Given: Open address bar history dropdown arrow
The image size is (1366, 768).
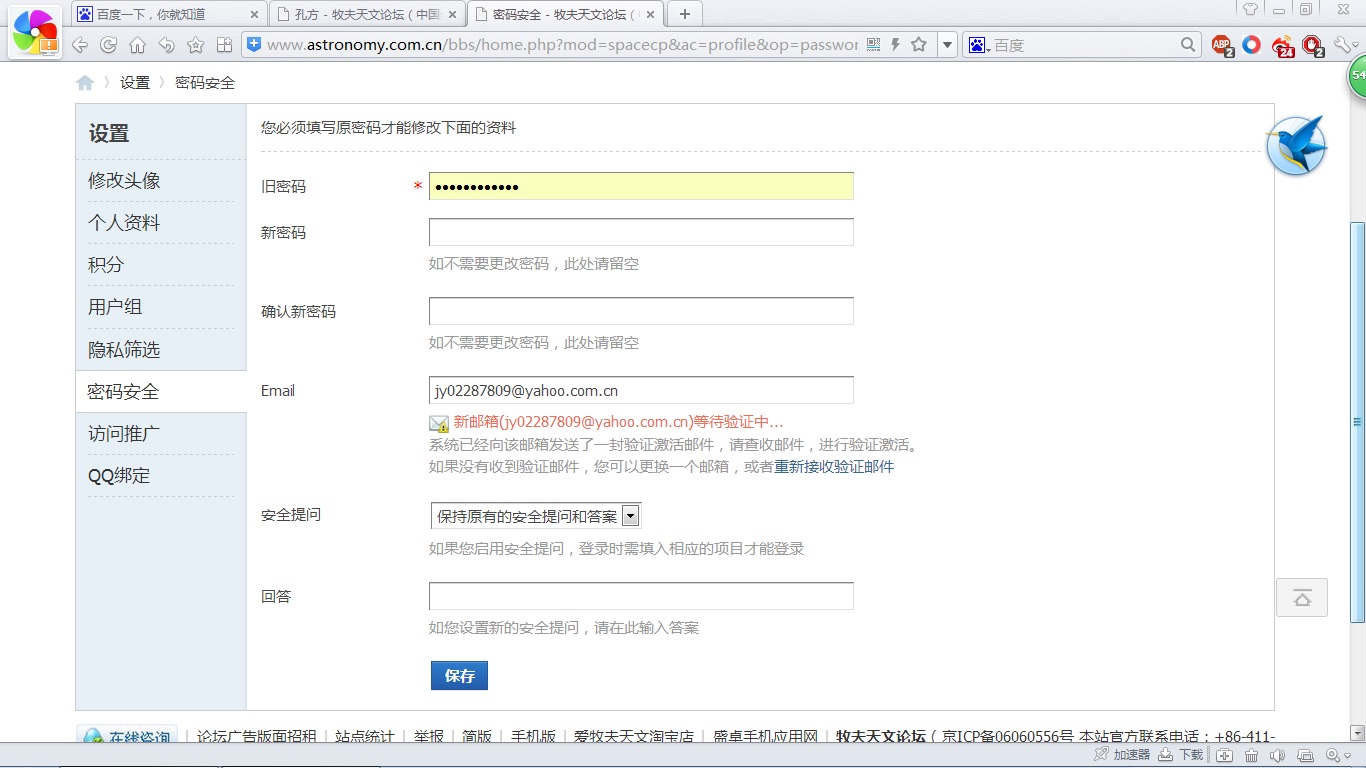Looking at the screenshot, I should point(947,45).
